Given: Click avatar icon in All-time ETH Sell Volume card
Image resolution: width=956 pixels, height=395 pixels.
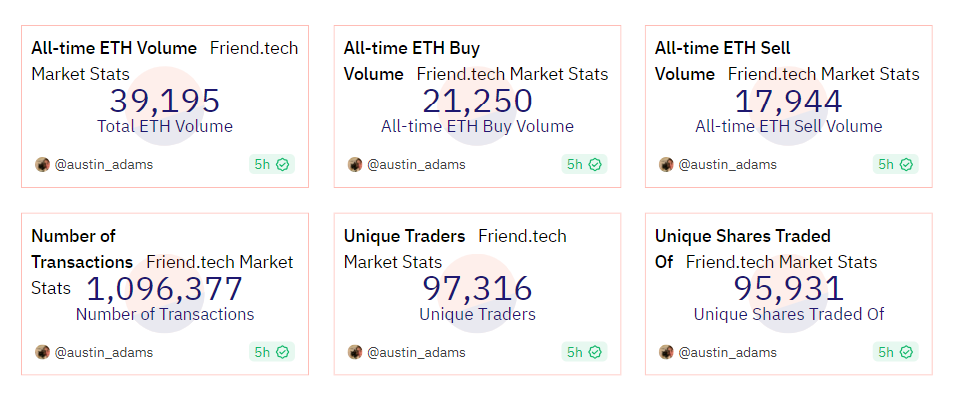Looking at the screenshot, I should 666,165.
